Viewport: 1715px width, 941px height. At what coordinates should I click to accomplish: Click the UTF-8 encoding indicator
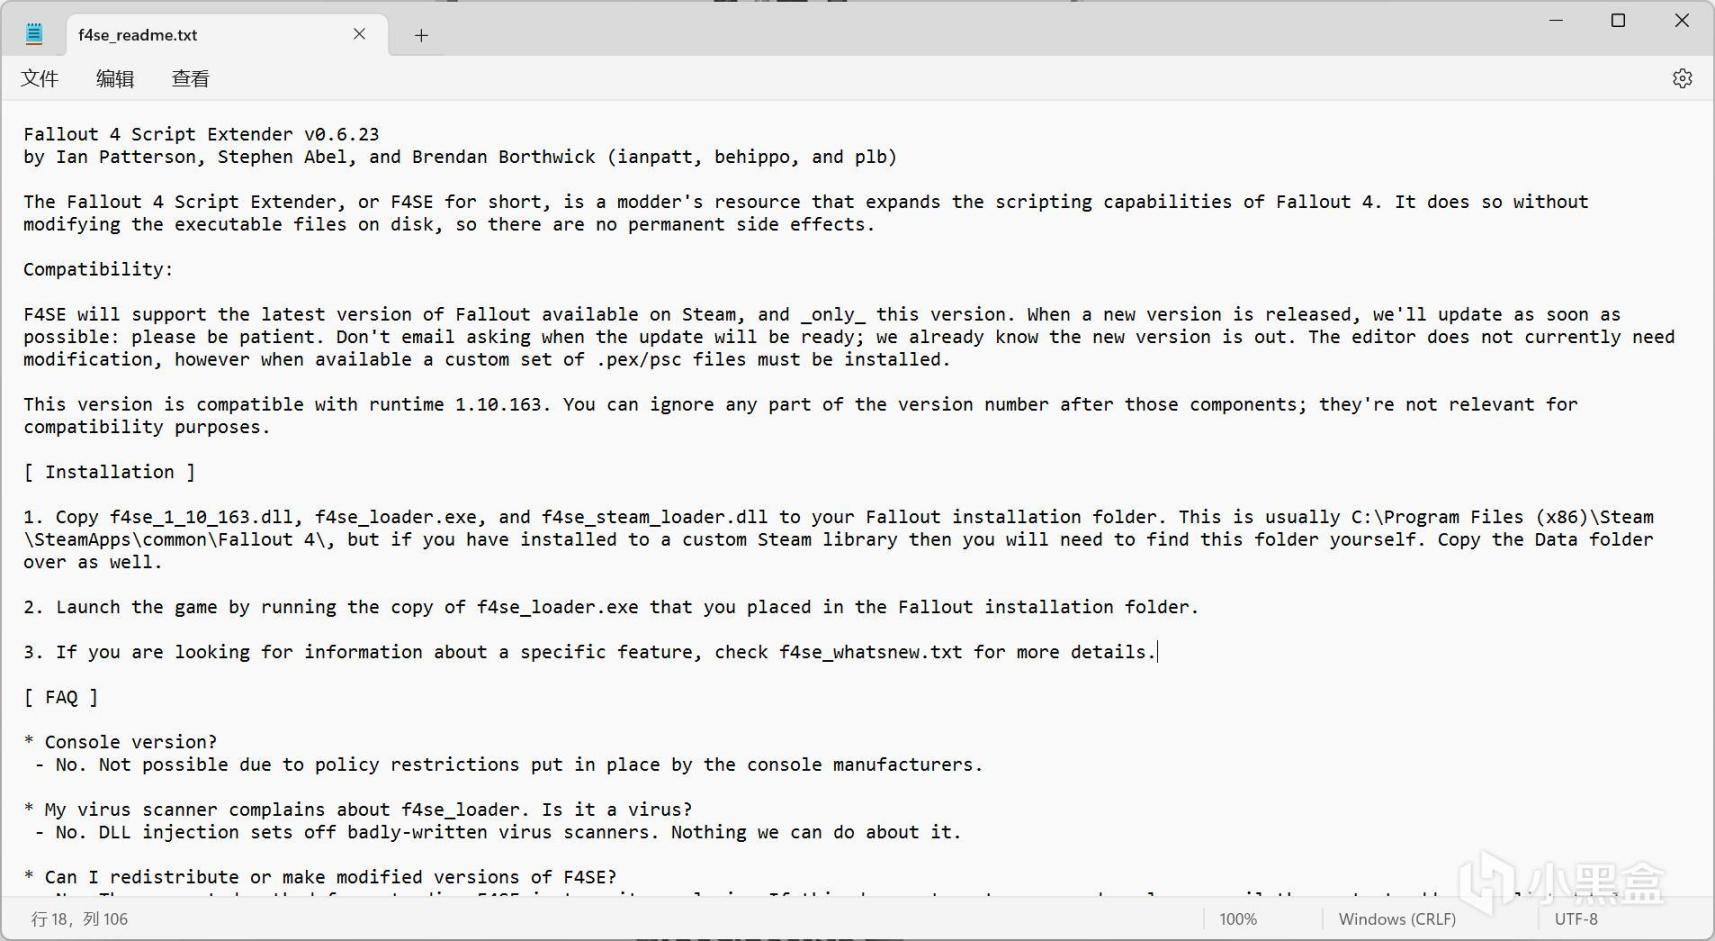[1576, 919]
